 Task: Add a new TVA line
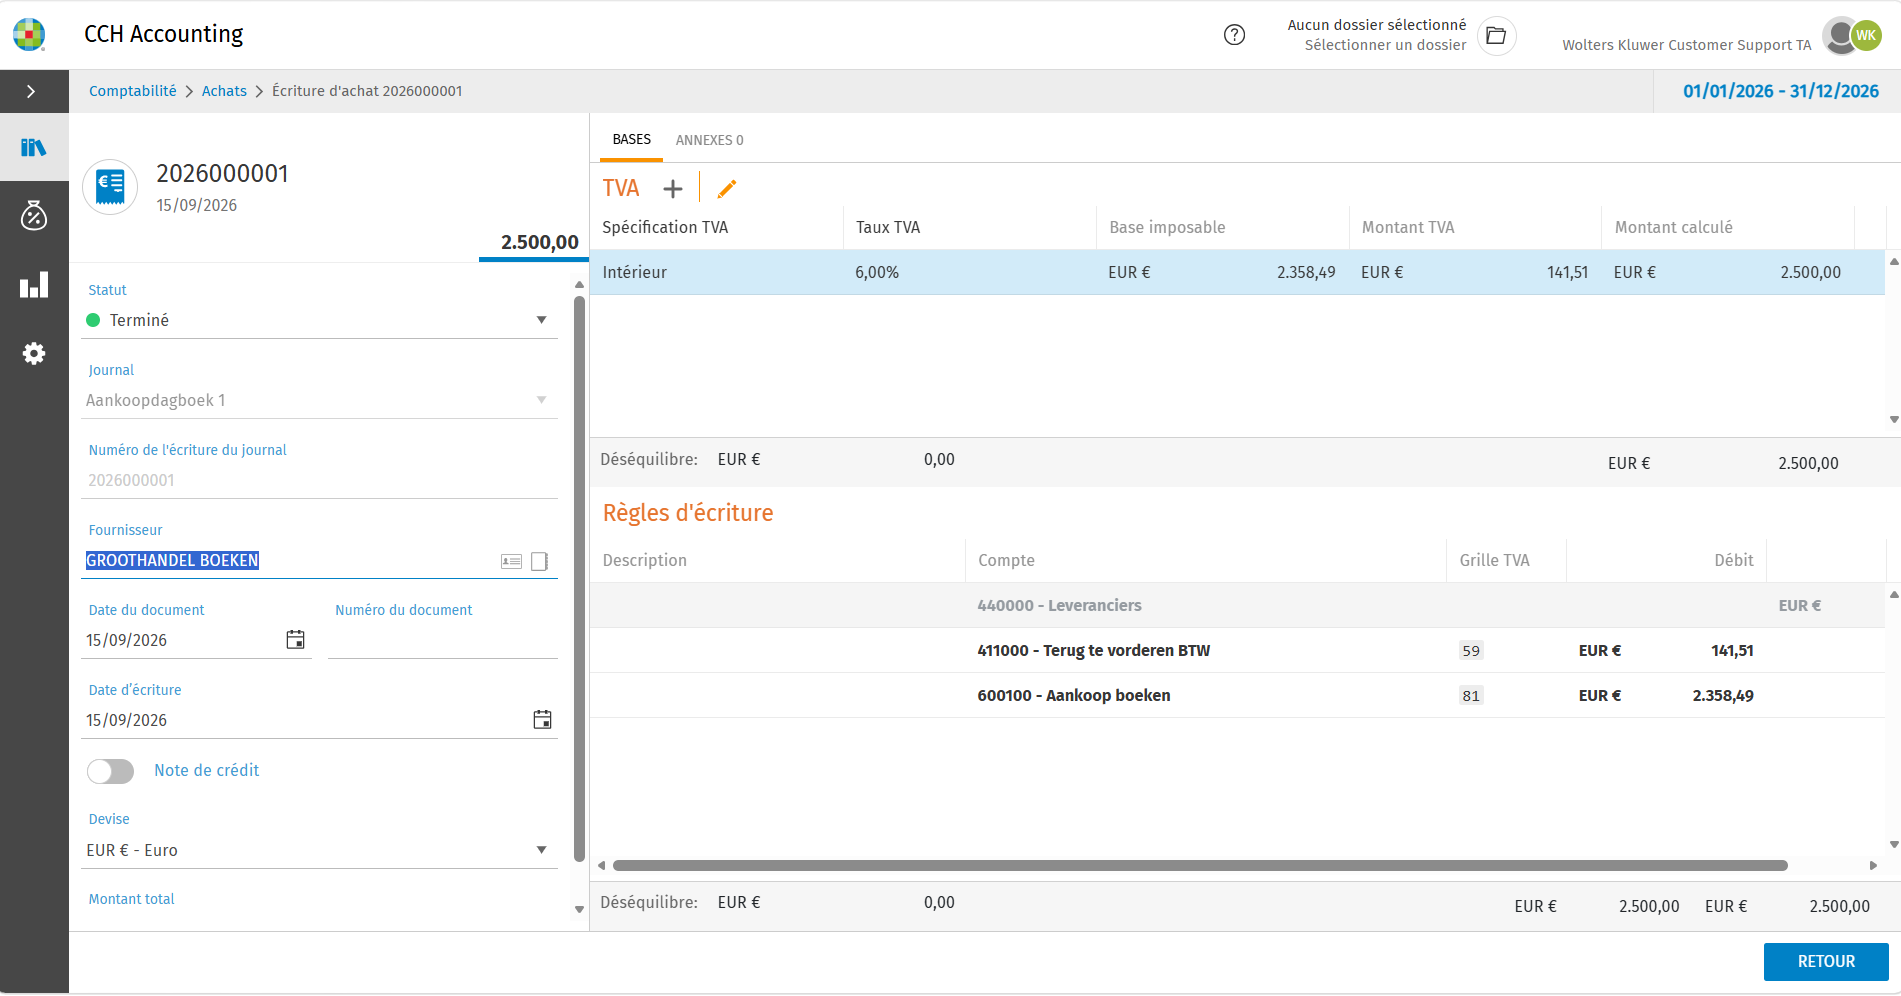[x=673, y=188]
